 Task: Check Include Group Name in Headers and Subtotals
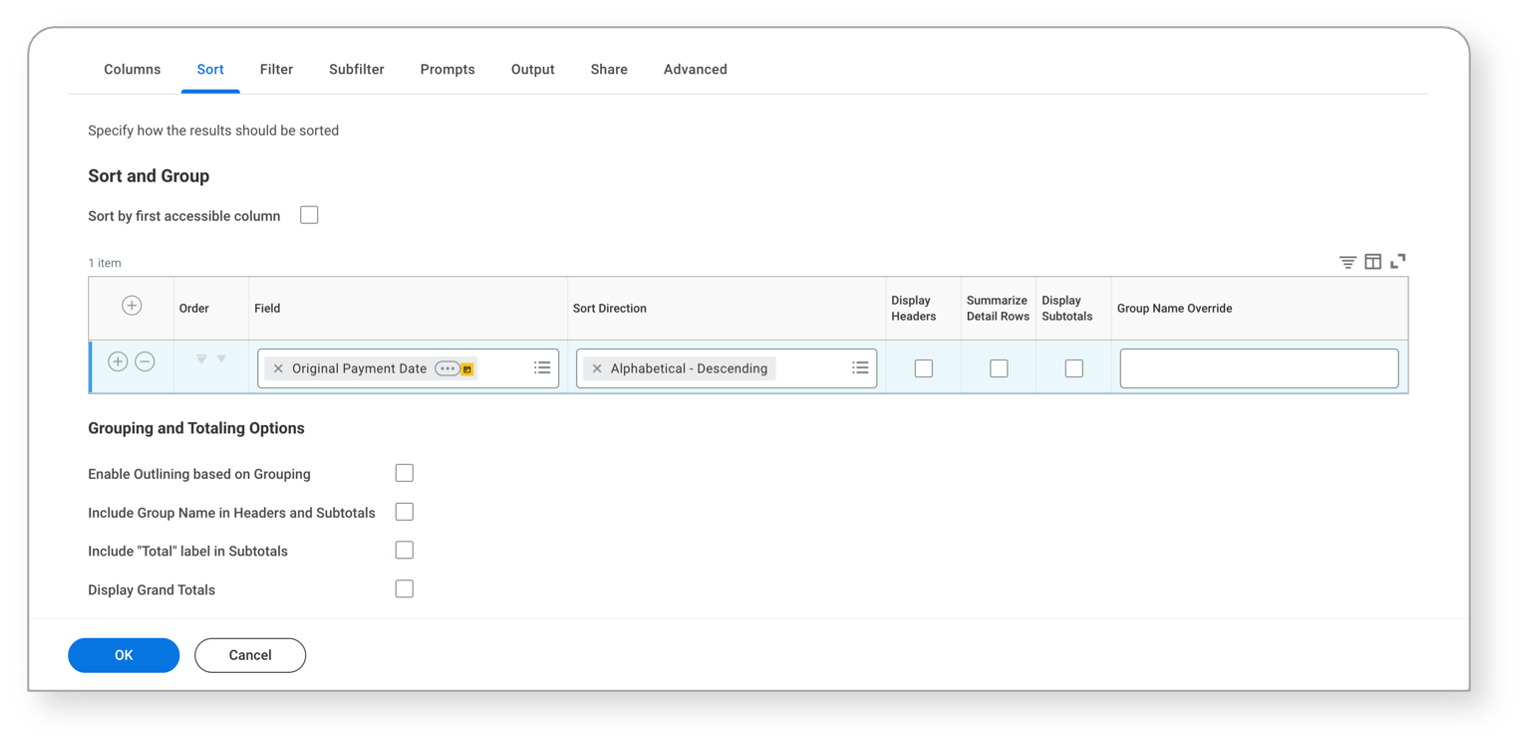[404, 512]
